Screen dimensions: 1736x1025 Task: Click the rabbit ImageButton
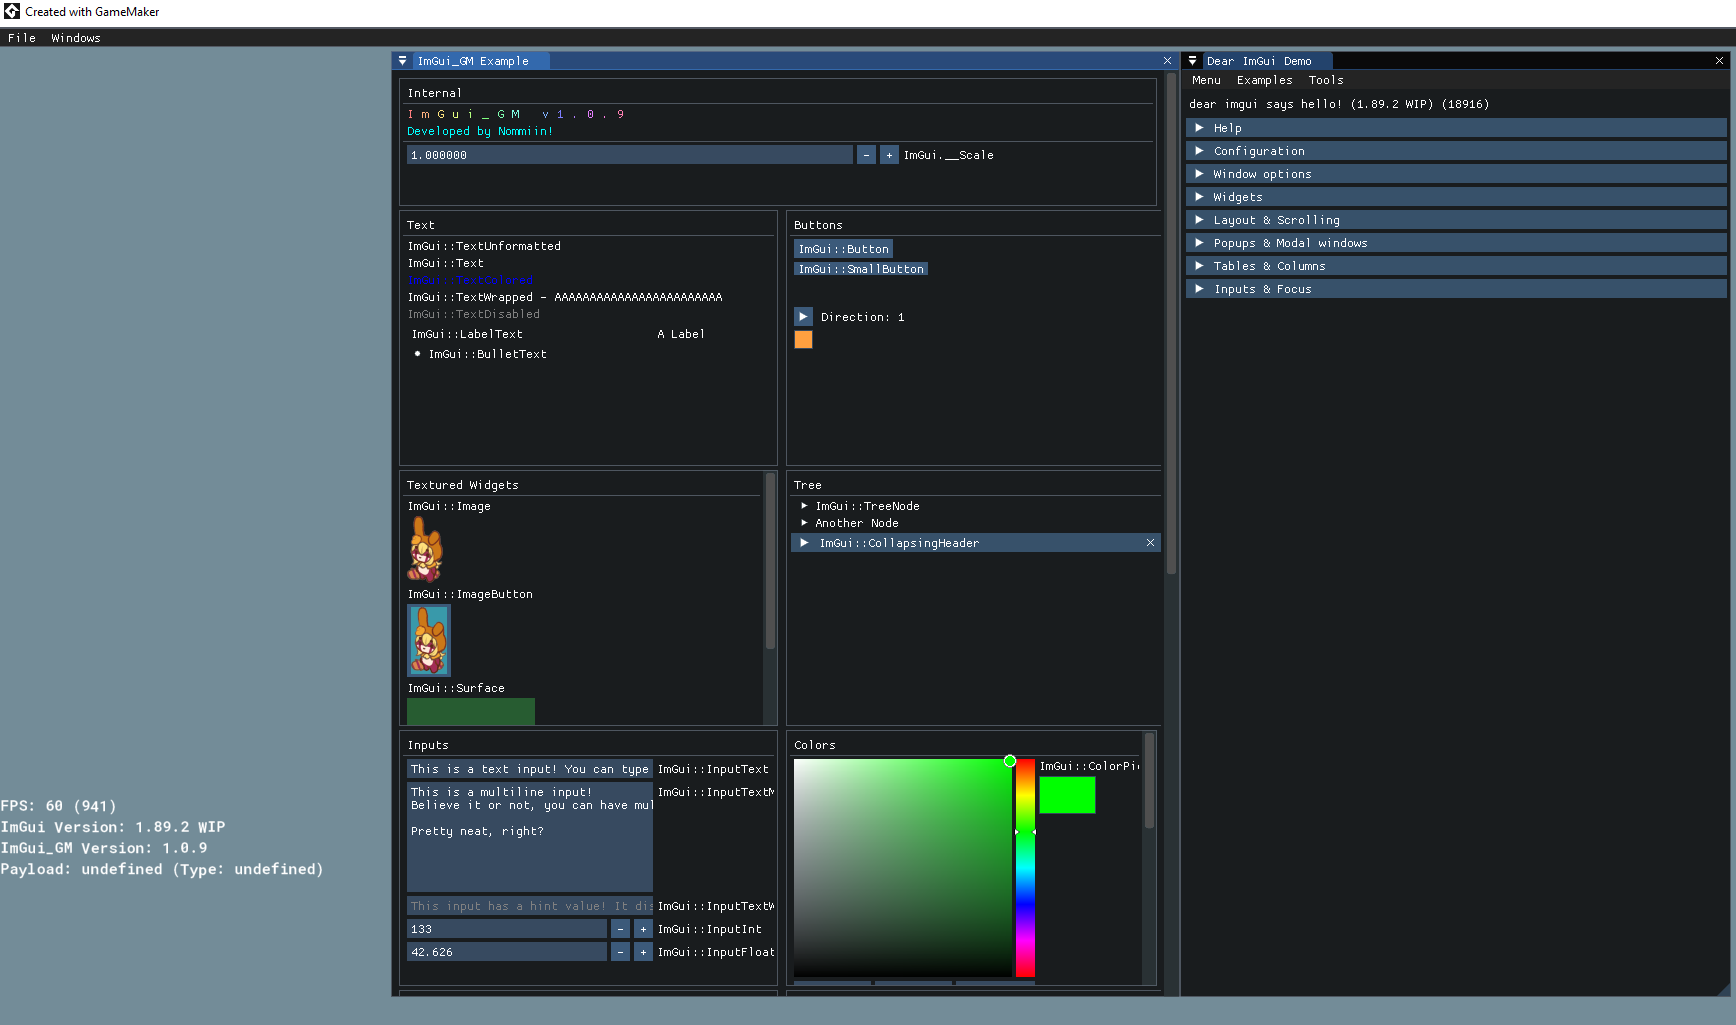[x=429, y=641]
